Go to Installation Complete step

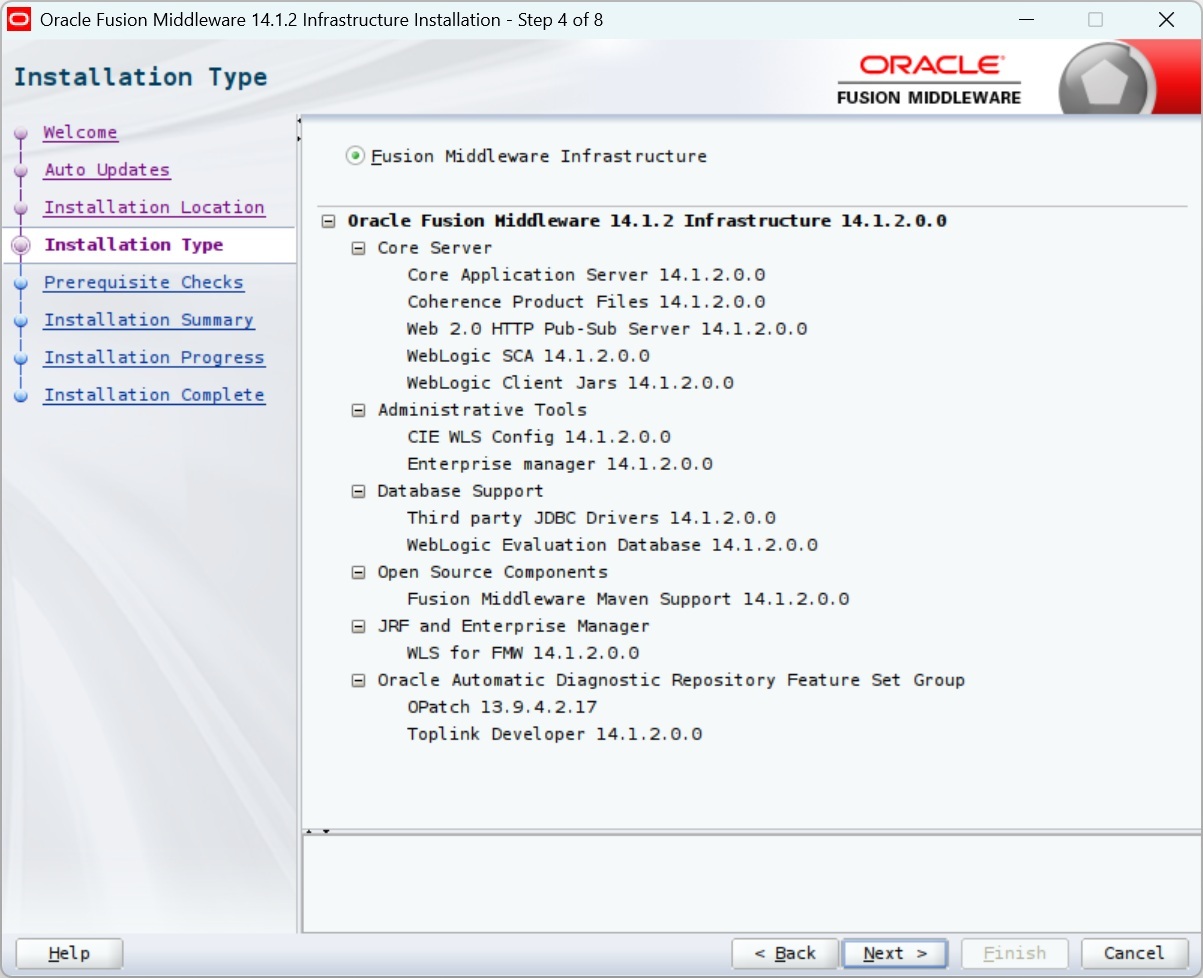(154, 395)
